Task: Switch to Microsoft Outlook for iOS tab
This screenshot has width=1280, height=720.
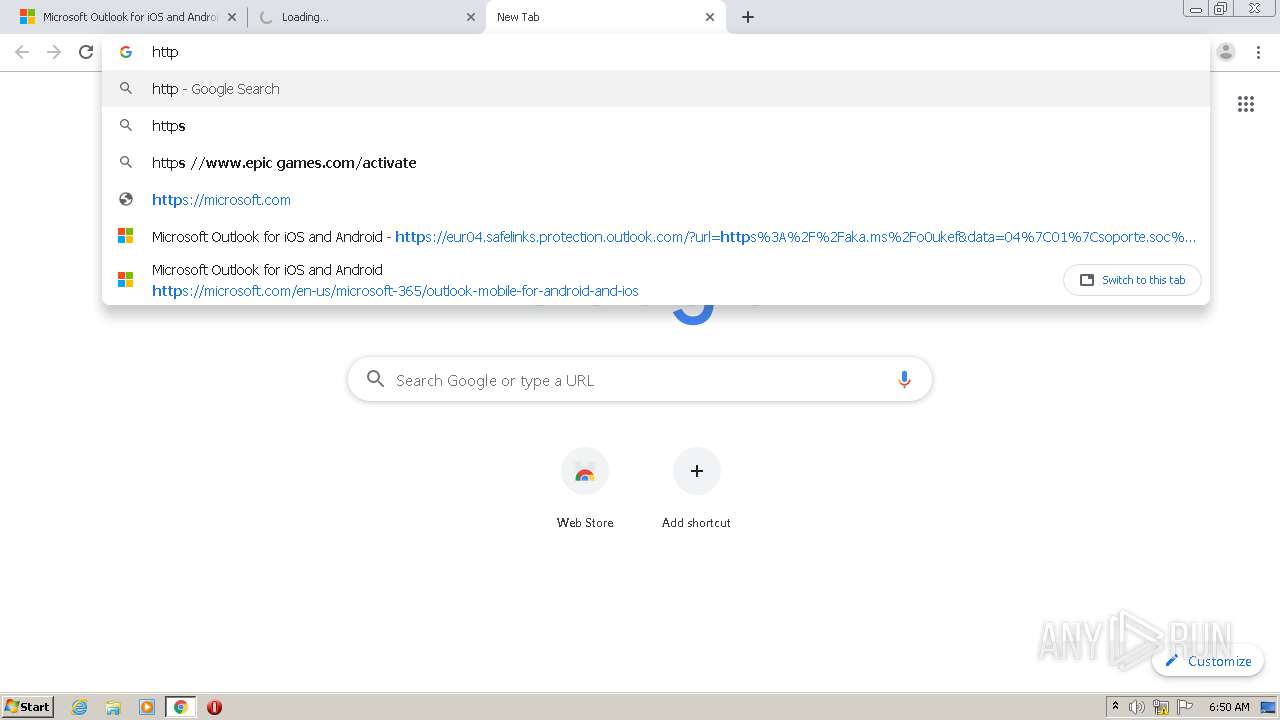Action: [x=127, y=17]
